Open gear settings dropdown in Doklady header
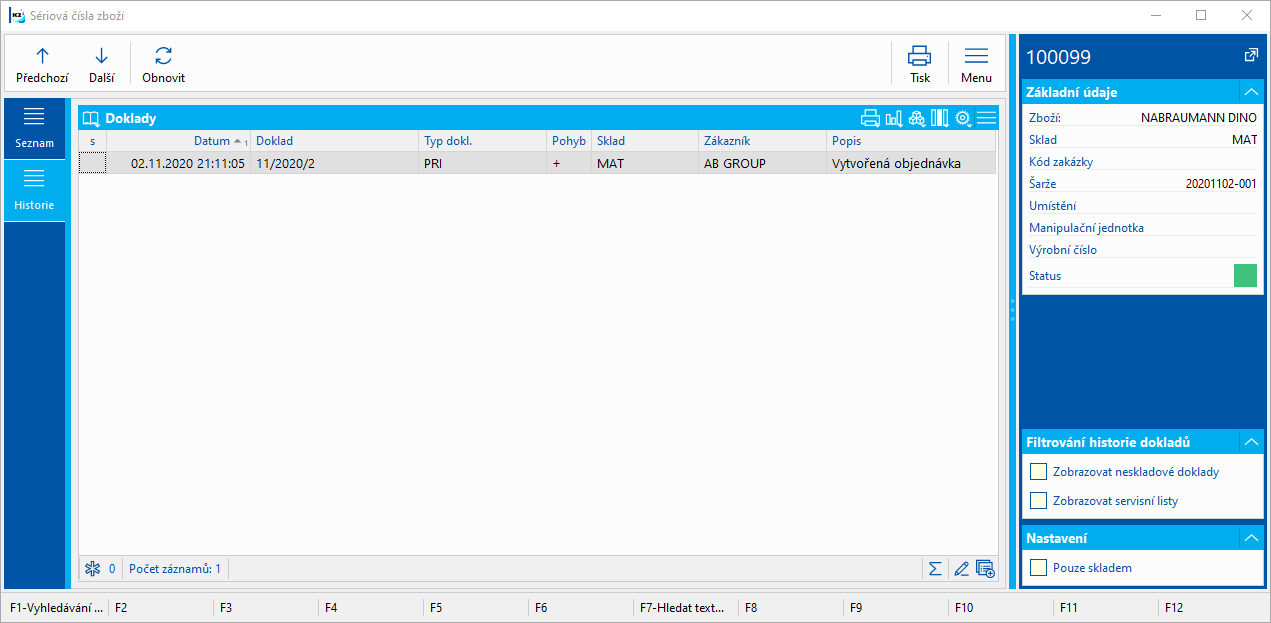 tap(964, 118)
